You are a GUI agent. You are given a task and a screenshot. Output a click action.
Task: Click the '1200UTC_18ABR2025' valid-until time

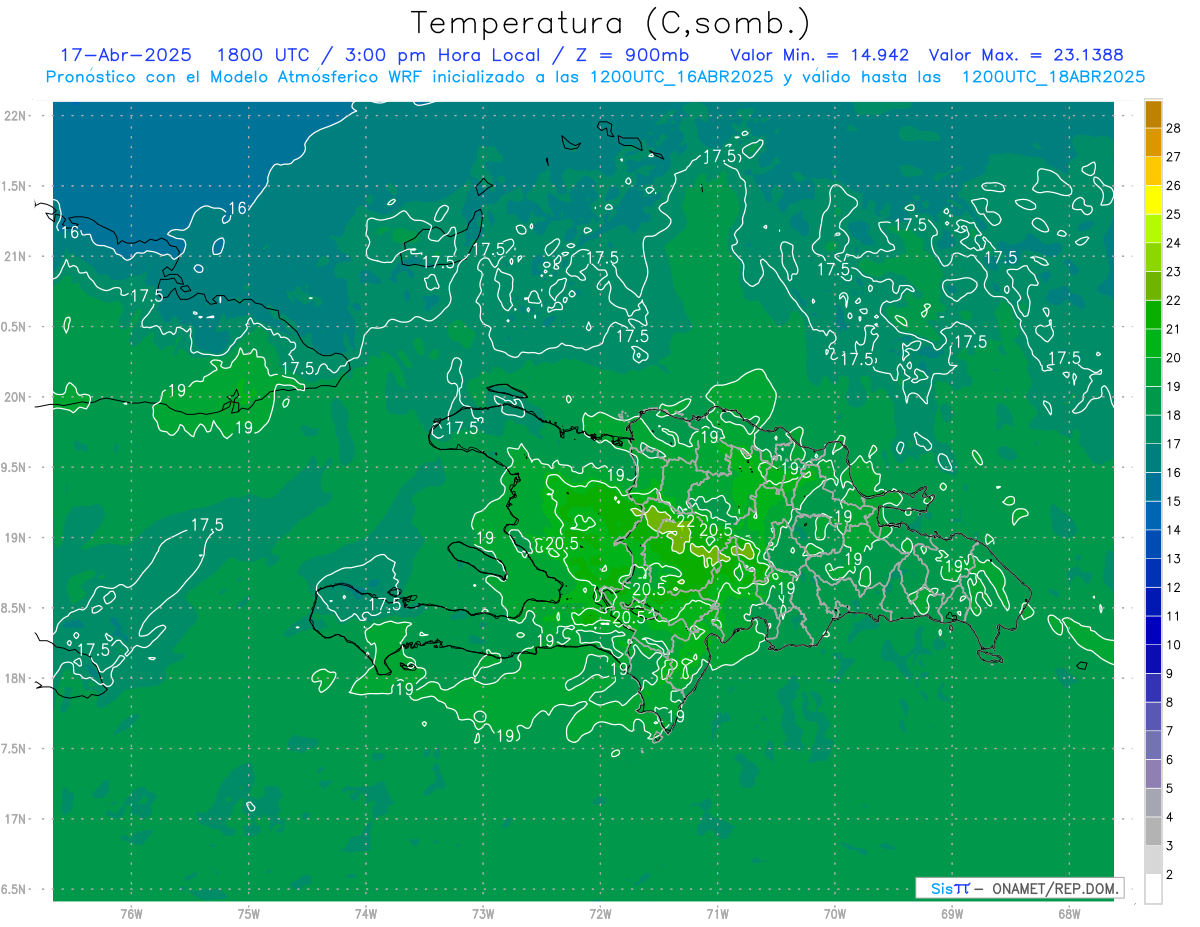pyautogui.click(x=1053, y=76)
